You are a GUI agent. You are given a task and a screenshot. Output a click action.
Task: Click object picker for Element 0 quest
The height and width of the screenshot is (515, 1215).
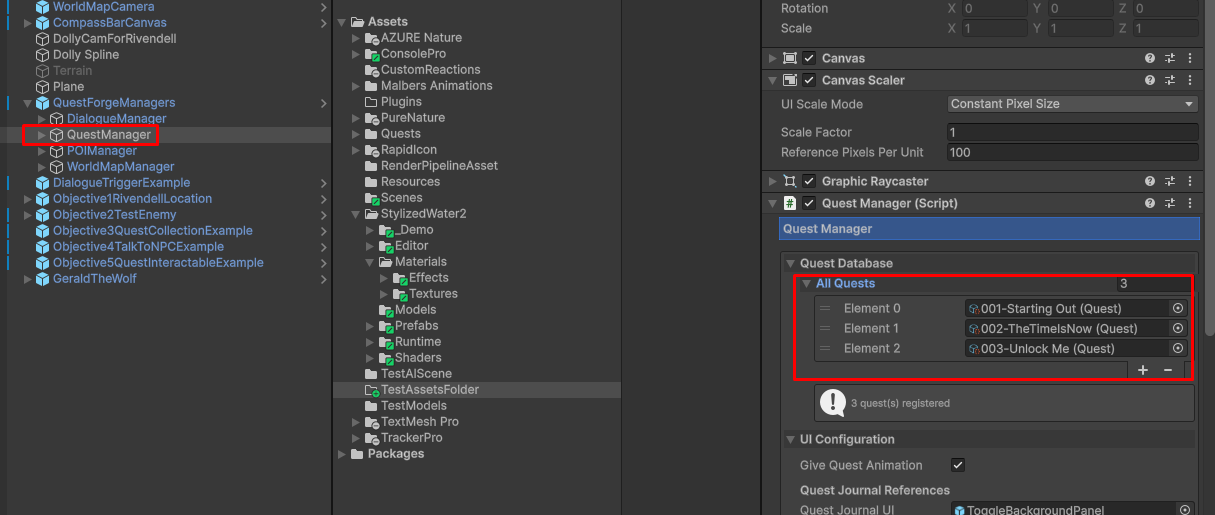tap(1177, 309)
